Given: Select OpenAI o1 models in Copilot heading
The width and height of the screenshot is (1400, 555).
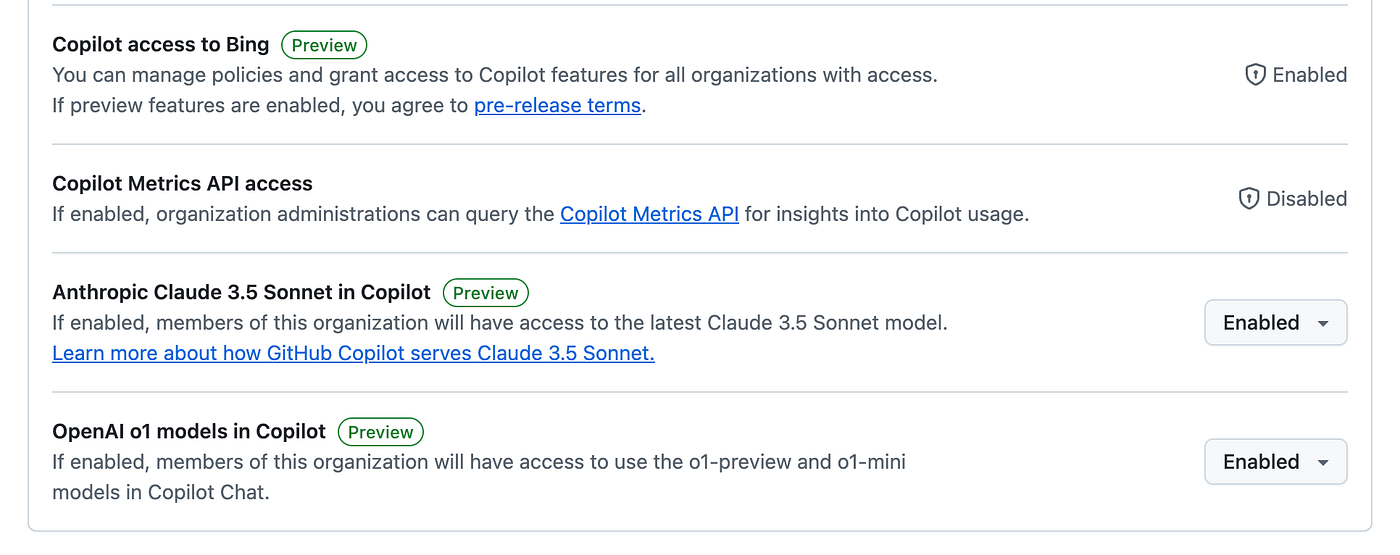Looking at the screenshot, I should (189, 431).
